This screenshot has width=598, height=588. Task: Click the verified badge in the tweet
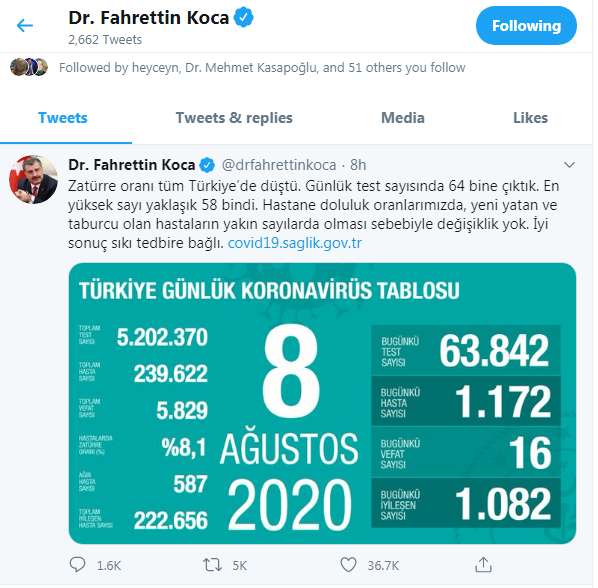(207, 165)
